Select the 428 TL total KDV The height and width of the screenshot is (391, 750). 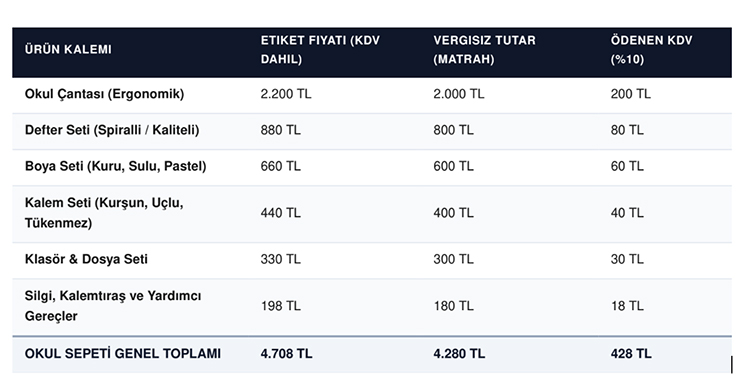click(630, 354)
